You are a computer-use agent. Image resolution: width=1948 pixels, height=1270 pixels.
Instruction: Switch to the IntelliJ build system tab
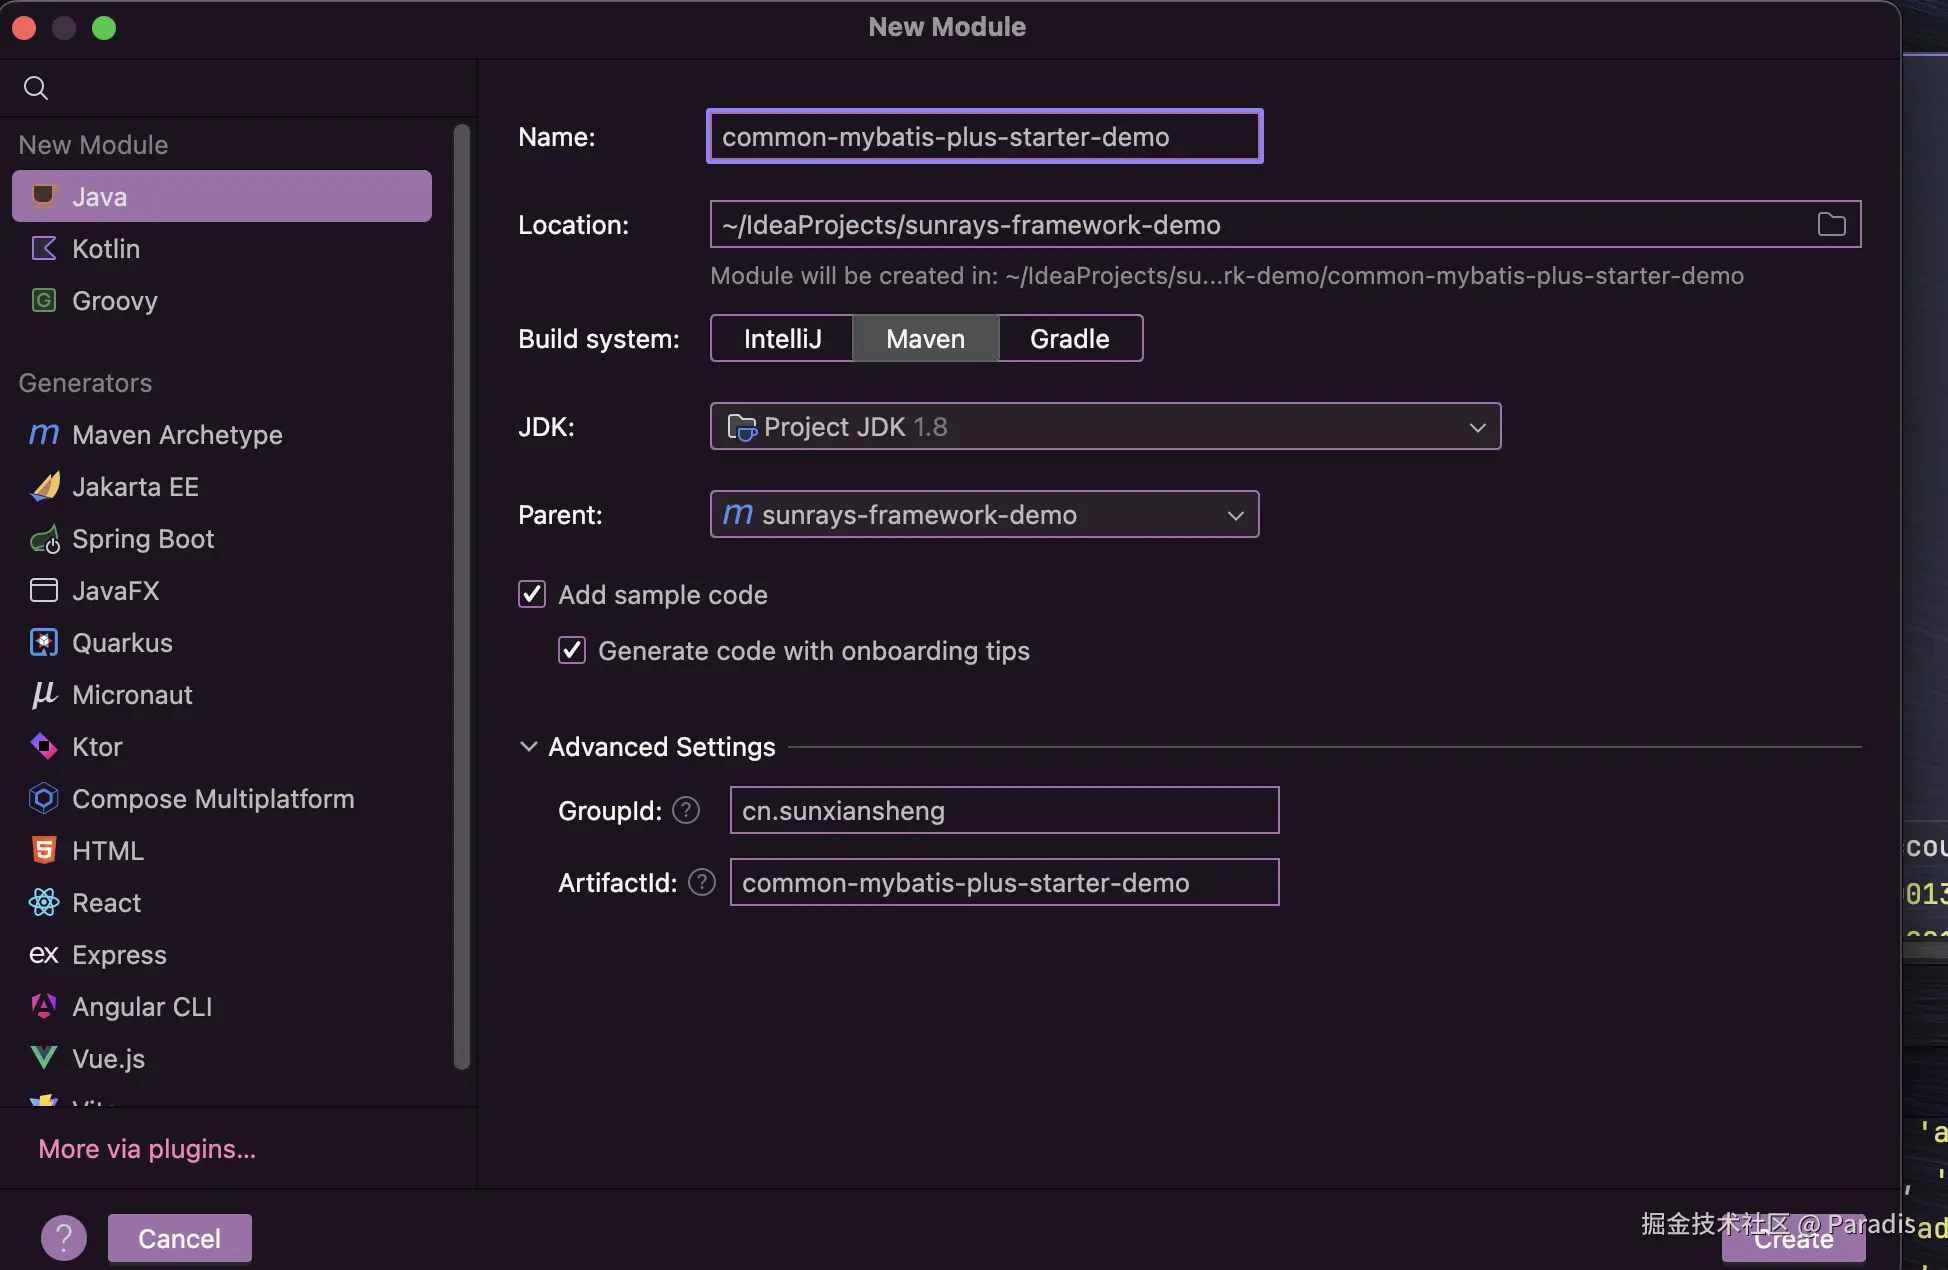pyautogui.click(x=781, y=338)
